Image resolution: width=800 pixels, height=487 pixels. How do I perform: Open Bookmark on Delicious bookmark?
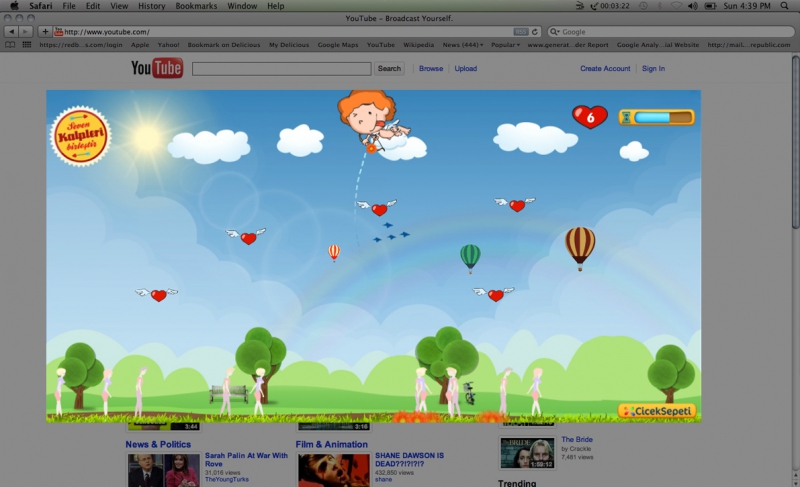[223, 45]
